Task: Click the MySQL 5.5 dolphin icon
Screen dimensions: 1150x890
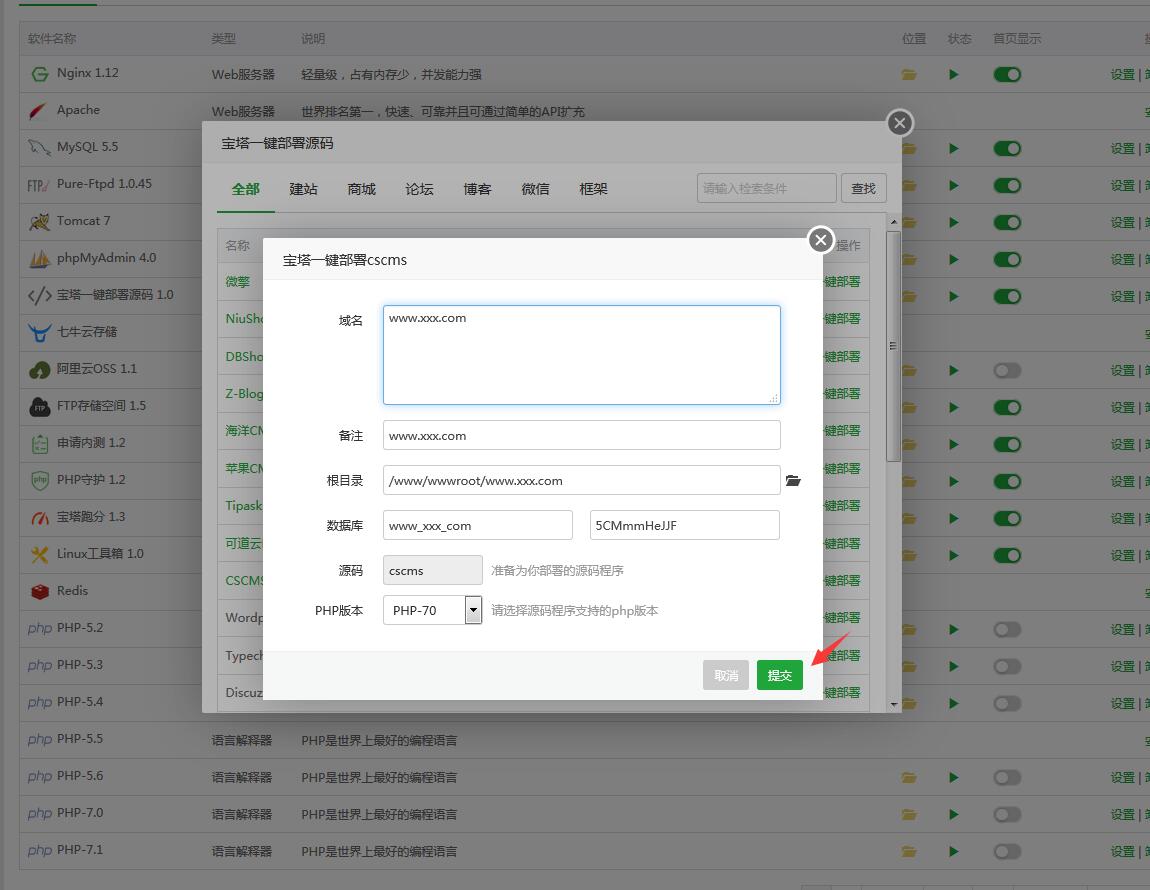Action: [x=39, y=147]
